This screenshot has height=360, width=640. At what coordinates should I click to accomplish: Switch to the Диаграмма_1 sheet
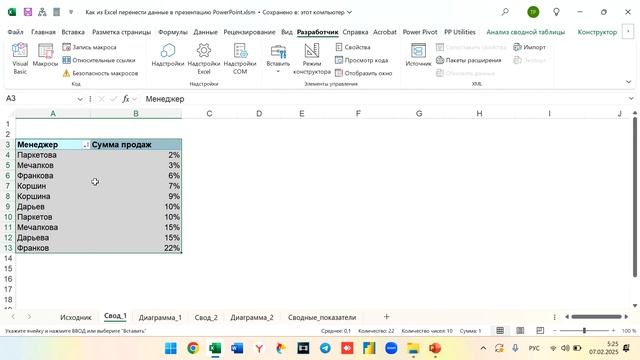click(x=160, y=317)
